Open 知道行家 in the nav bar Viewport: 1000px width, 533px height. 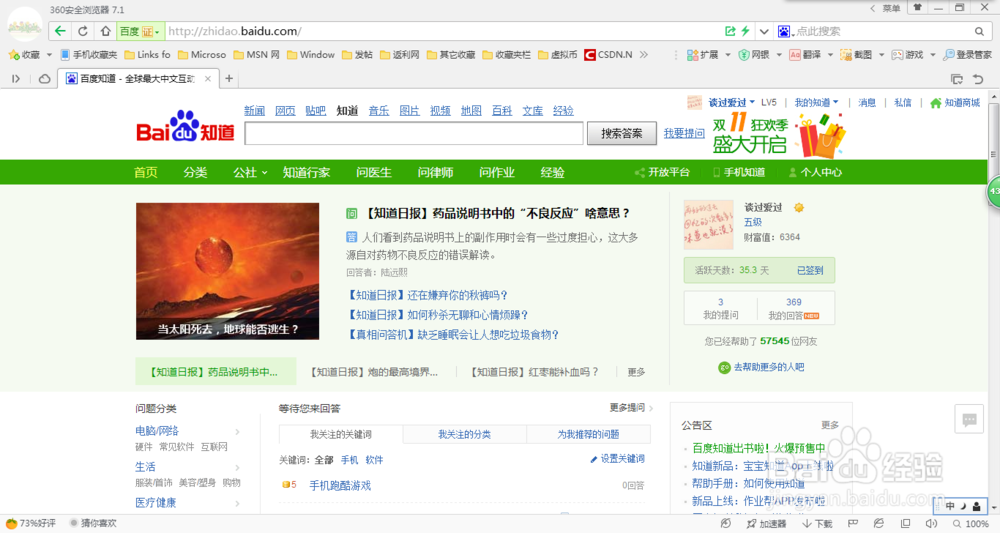(306, 172)
